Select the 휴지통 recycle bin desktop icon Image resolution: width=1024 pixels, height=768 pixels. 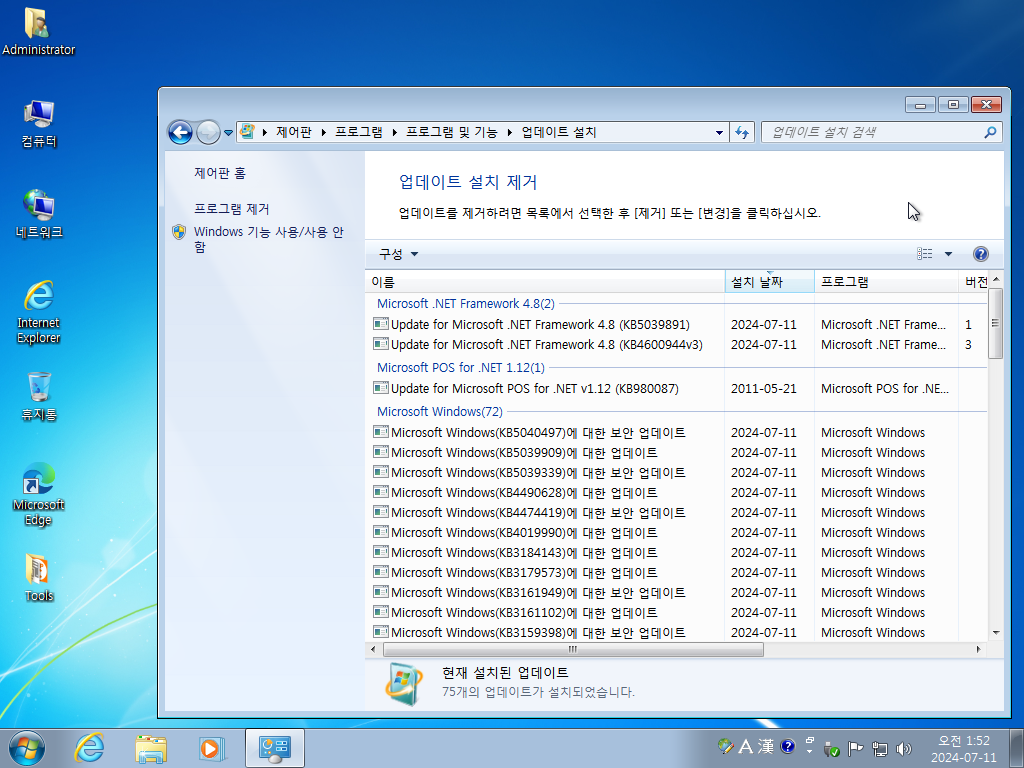point(39,397)
